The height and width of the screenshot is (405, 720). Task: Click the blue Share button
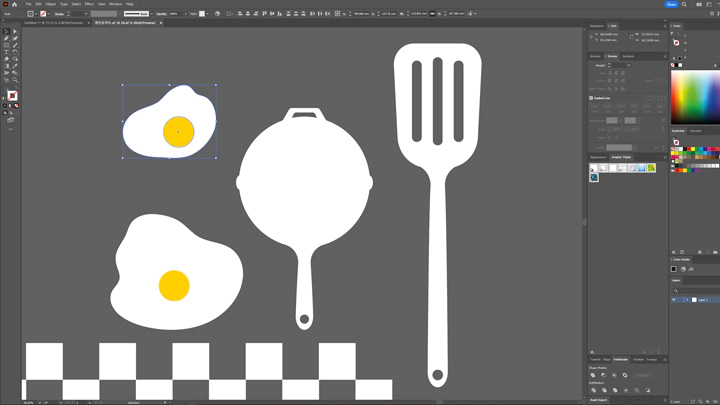pos(671,4)
